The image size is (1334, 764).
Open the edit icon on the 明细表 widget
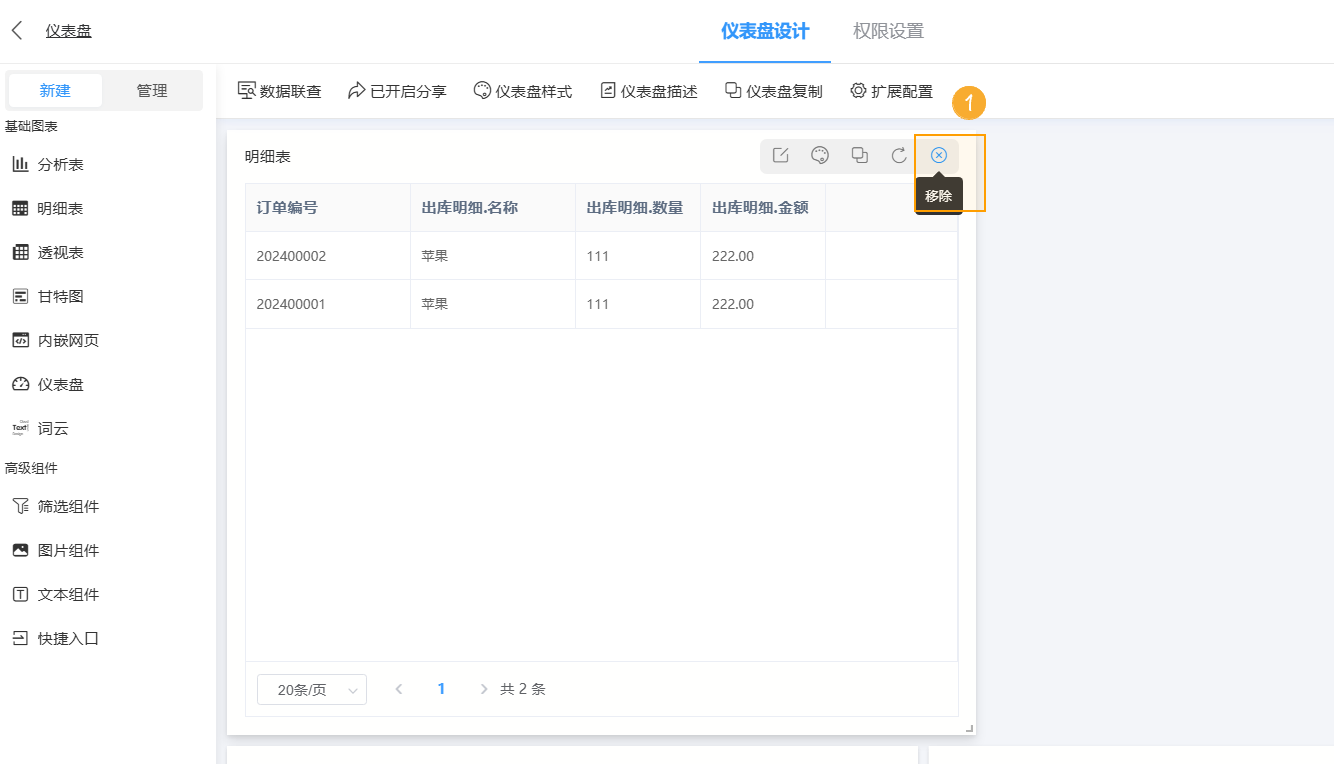point(780,155)
